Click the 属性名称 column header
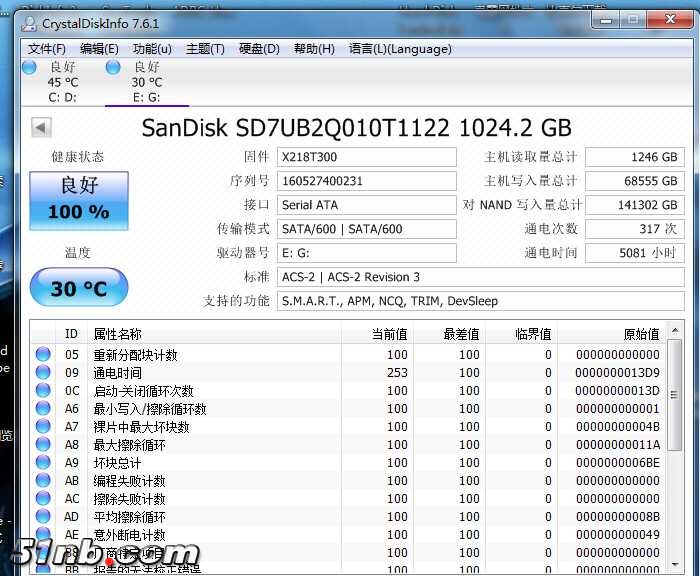The width and height of the screenshot is (700, 576). pos(117,334)
